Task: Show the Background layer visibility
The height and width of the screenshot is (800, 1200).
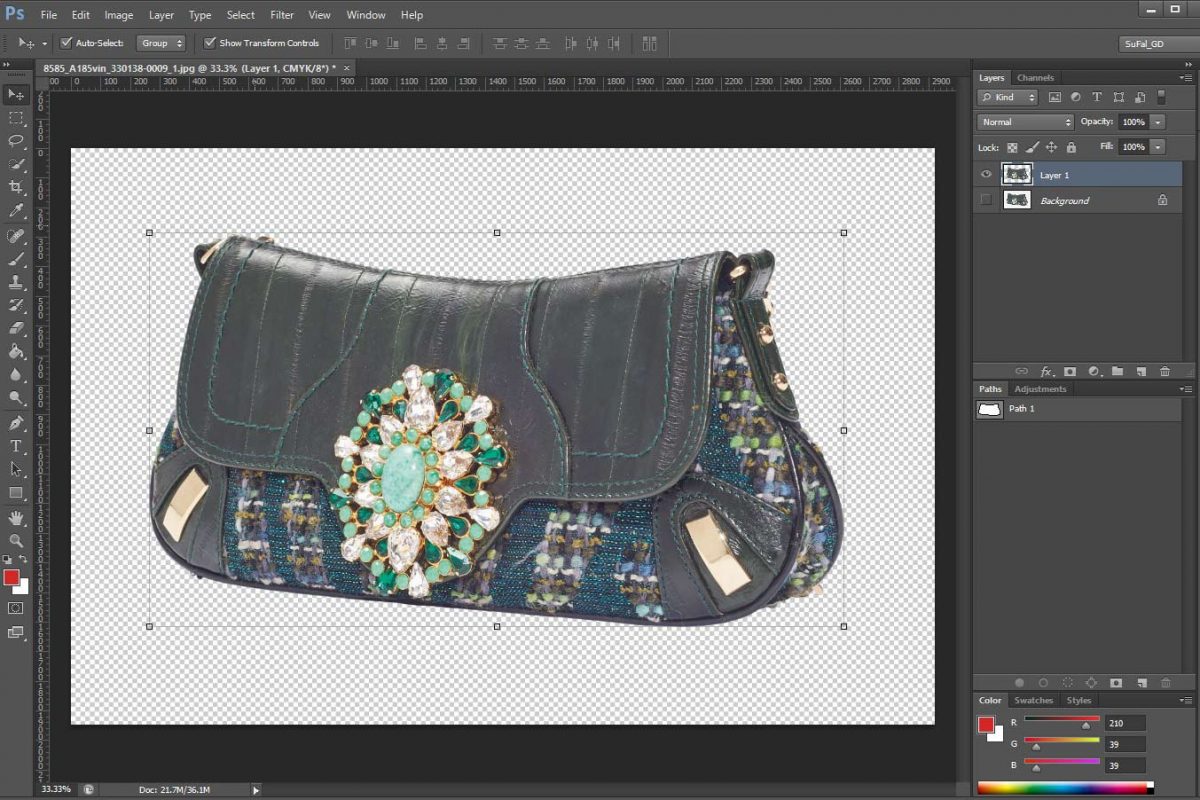Action: coord(985,200)
